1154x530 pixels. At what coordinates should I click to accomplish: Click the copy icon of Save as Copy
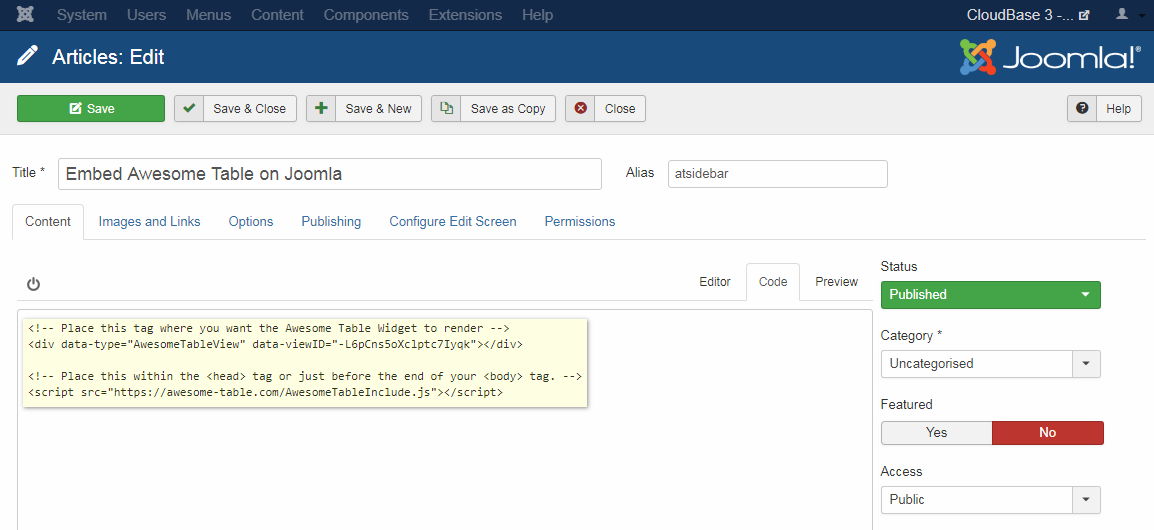(x=446, y=108)
